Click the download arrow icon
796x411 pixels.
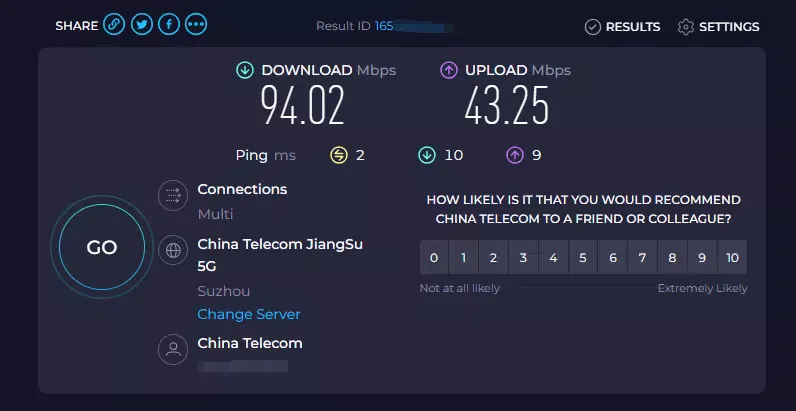[x=245, y=70]
